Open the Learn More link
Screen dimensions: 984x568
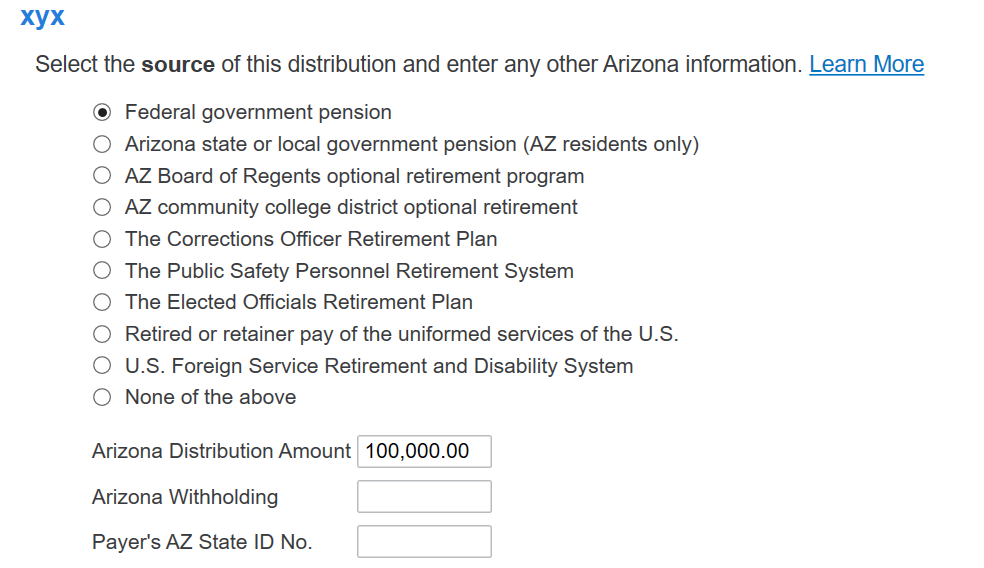coord(866,64)
